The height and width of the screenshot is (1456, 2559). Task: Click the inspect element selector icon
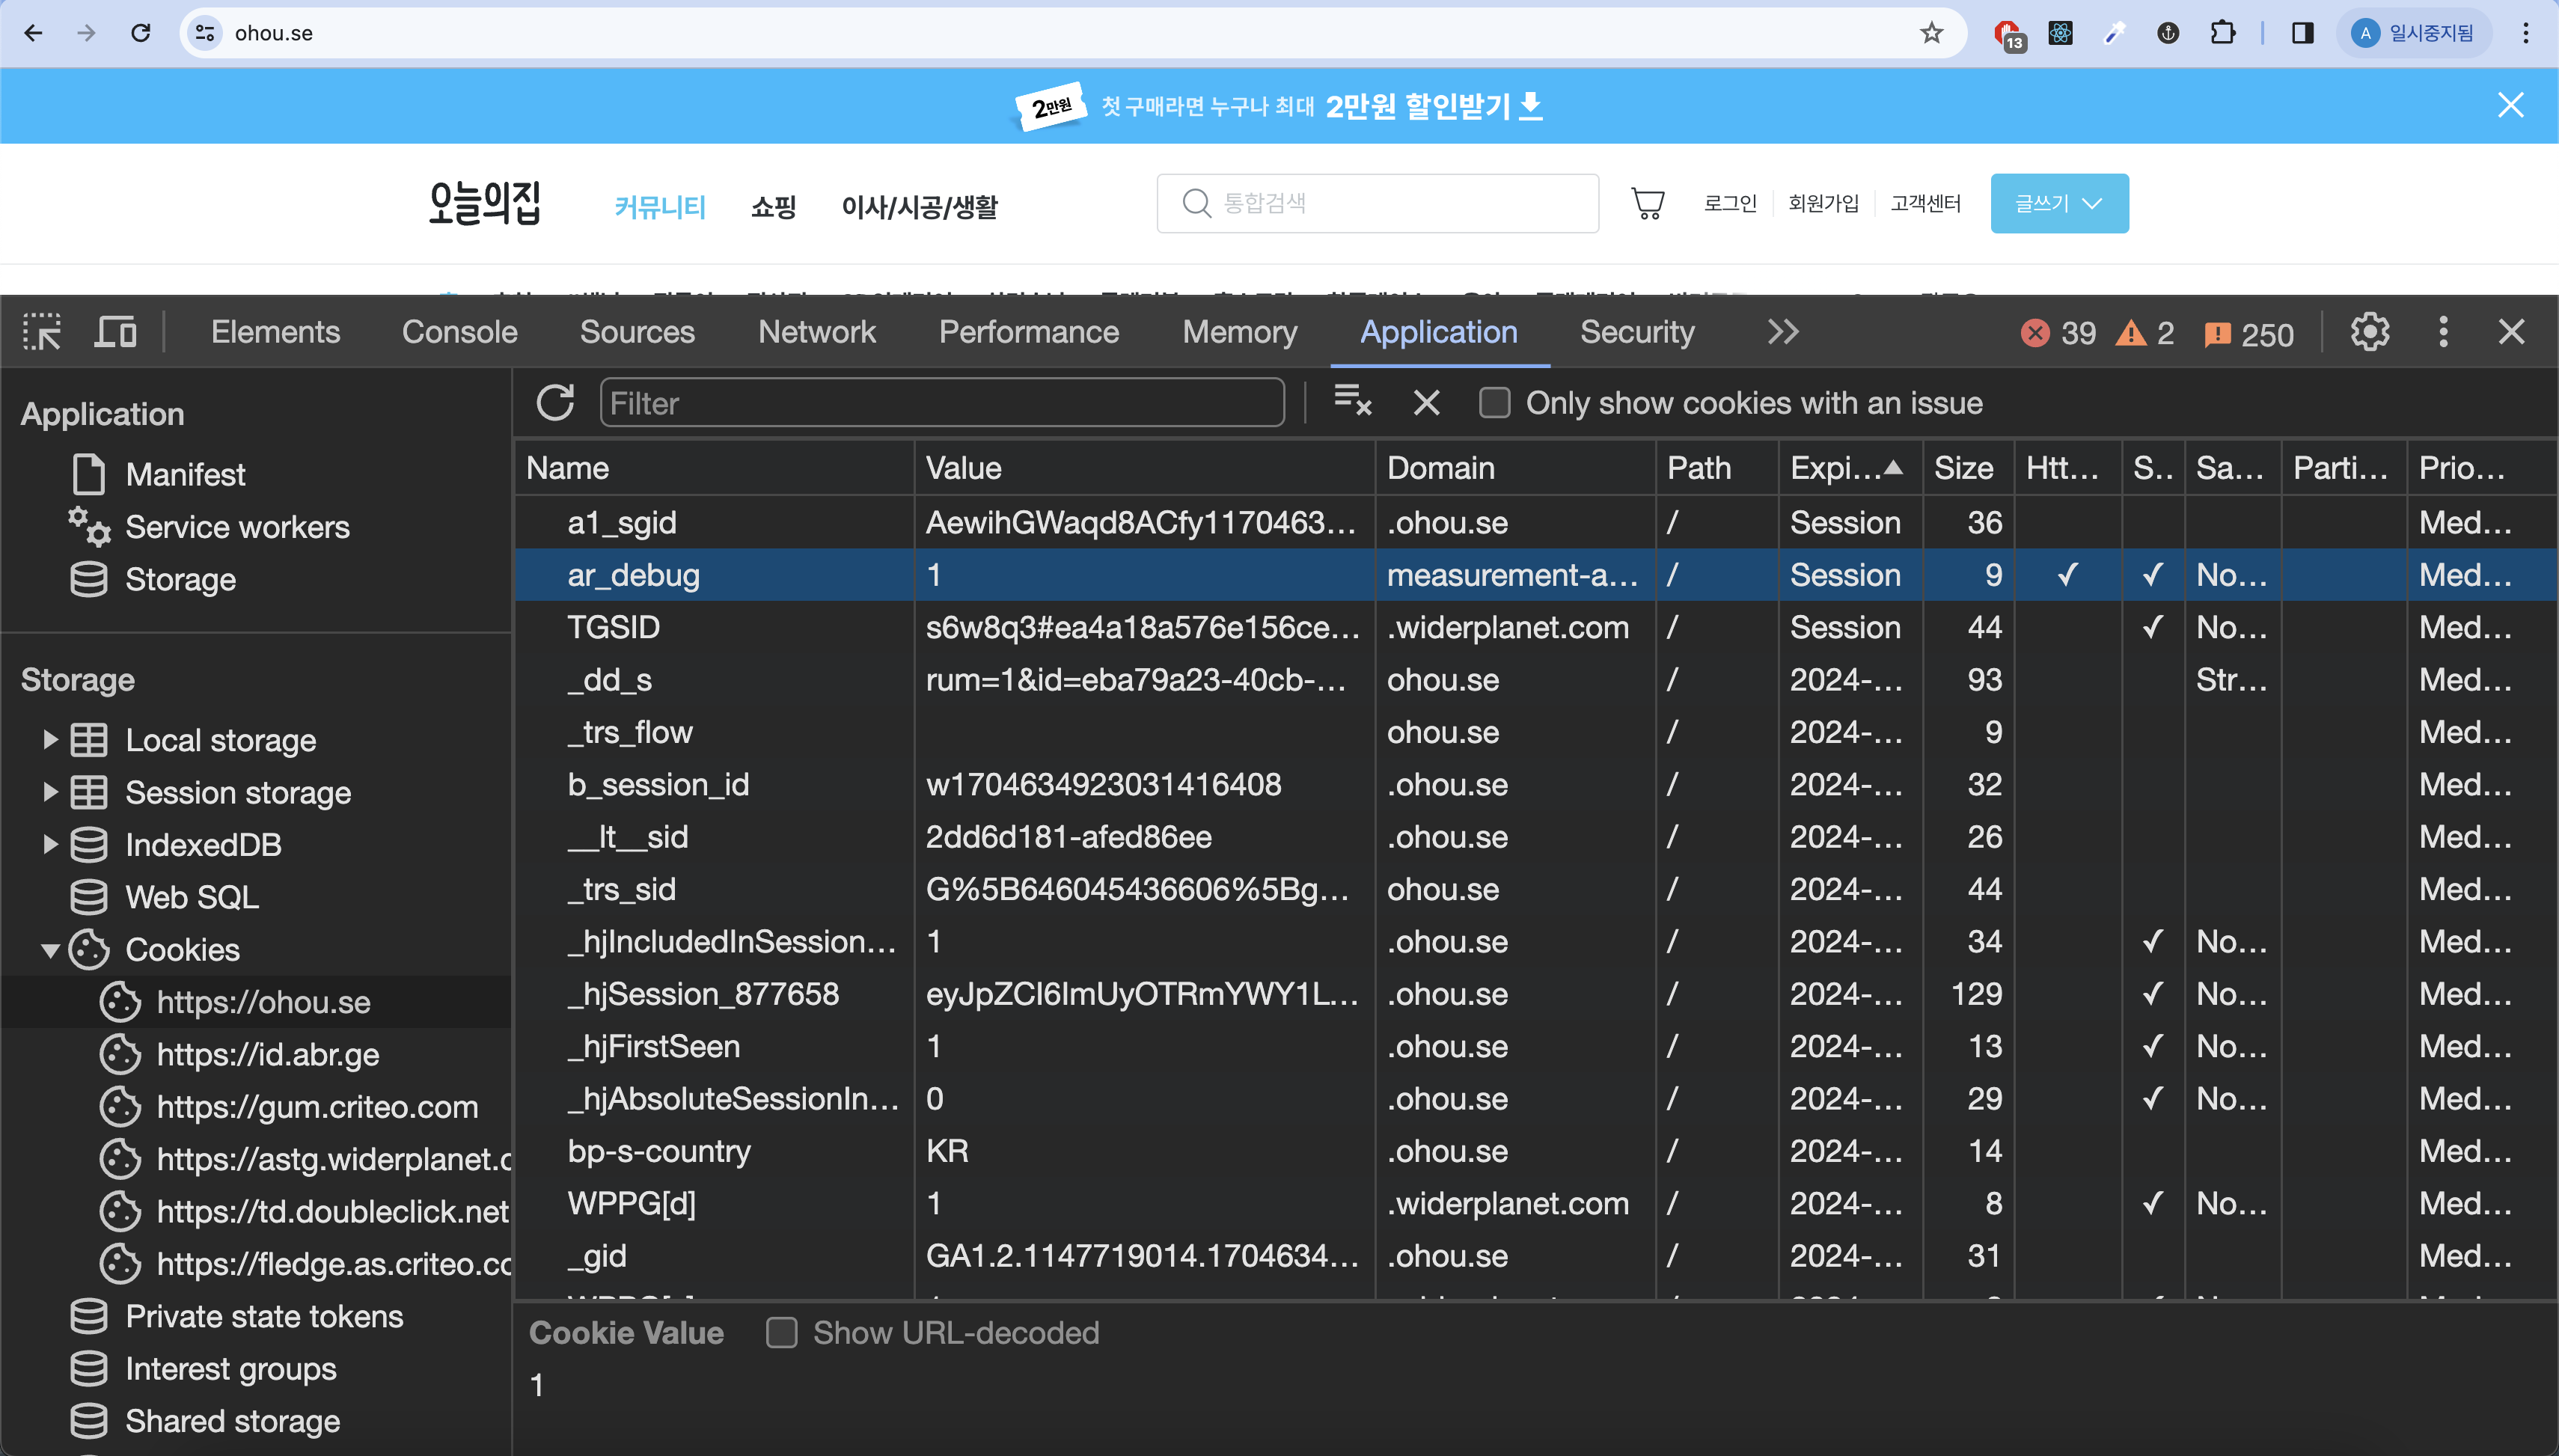tap(42, 332)
